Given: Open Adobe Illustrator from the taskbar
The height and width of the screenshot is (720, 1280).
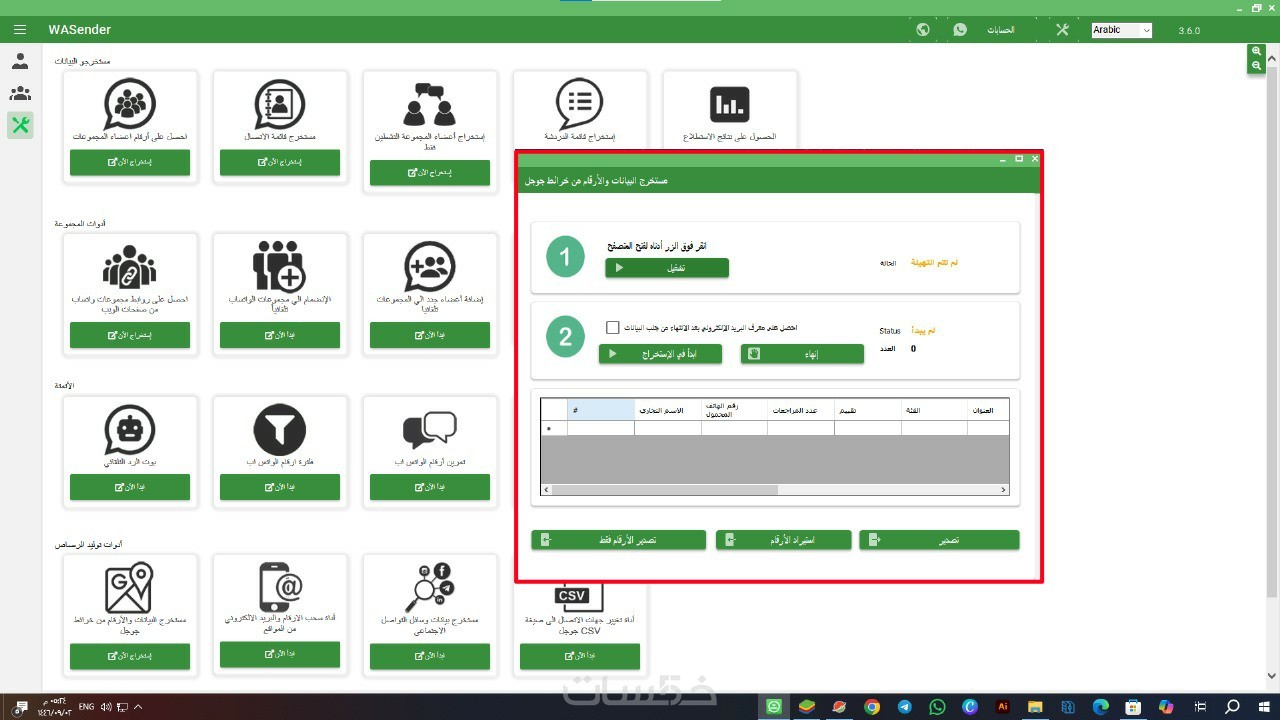Looking at the screenshot, I should [x=1003, y=707].
